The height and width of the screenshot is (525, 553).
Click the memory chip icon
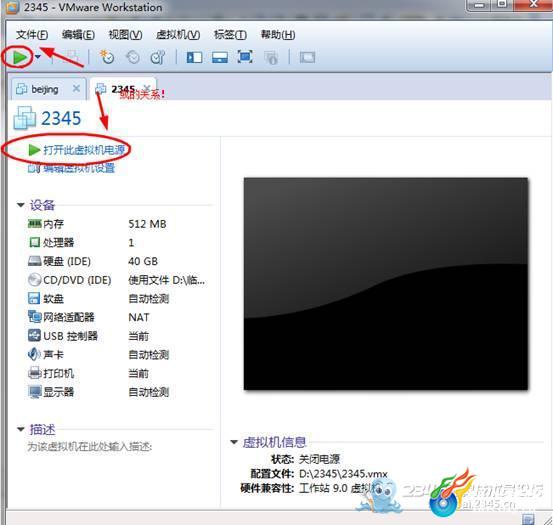[35, 224]
